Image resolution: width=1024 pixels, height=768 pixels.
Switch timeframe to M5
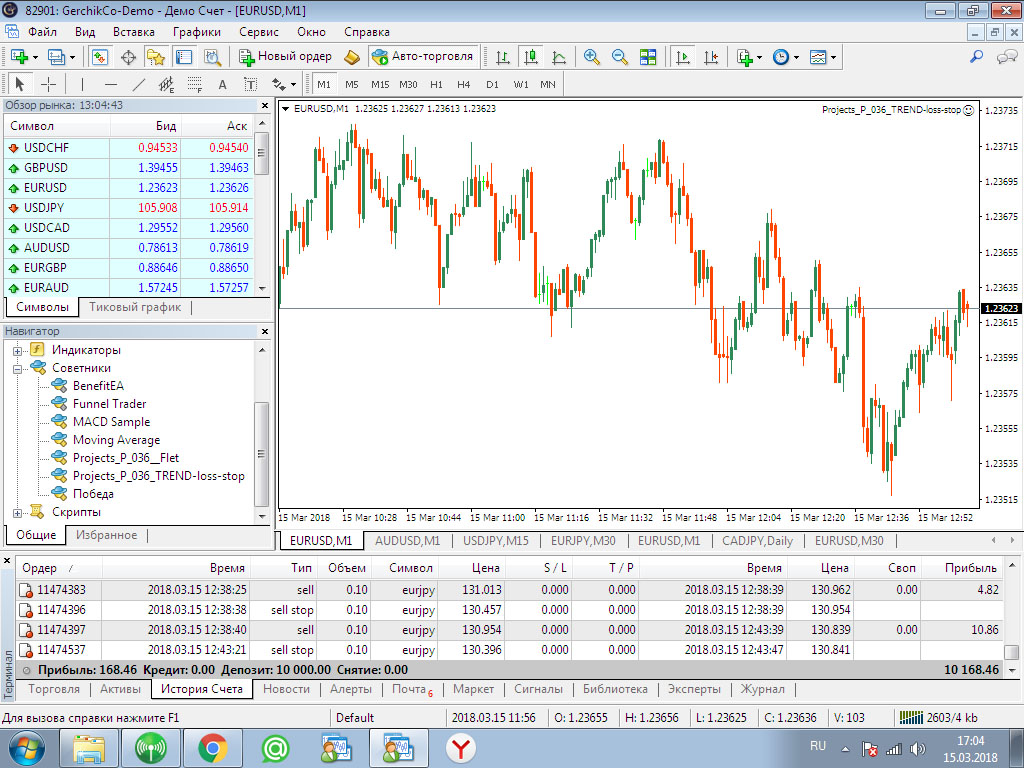point(351,84)
